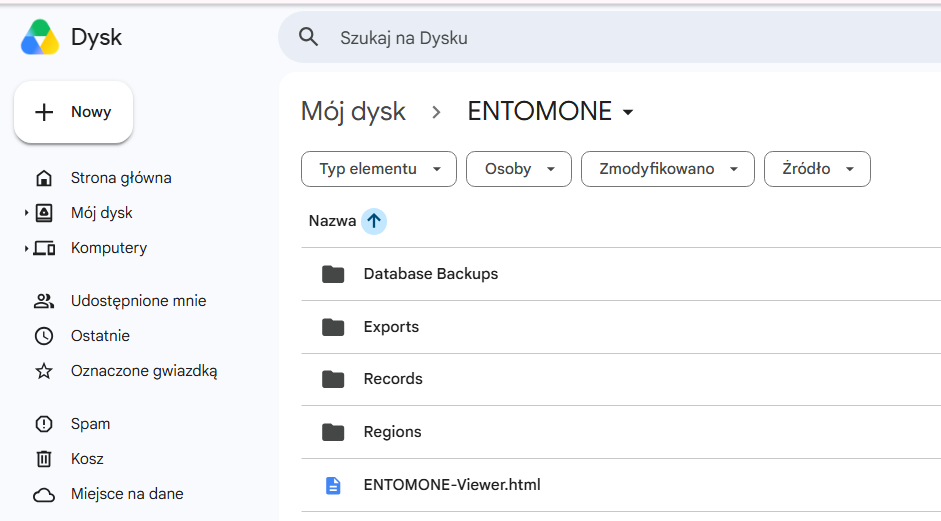Screen dimensions: 941x521
Task: Click the breadcrumb chevron separator
Action: tap(436, 112)
